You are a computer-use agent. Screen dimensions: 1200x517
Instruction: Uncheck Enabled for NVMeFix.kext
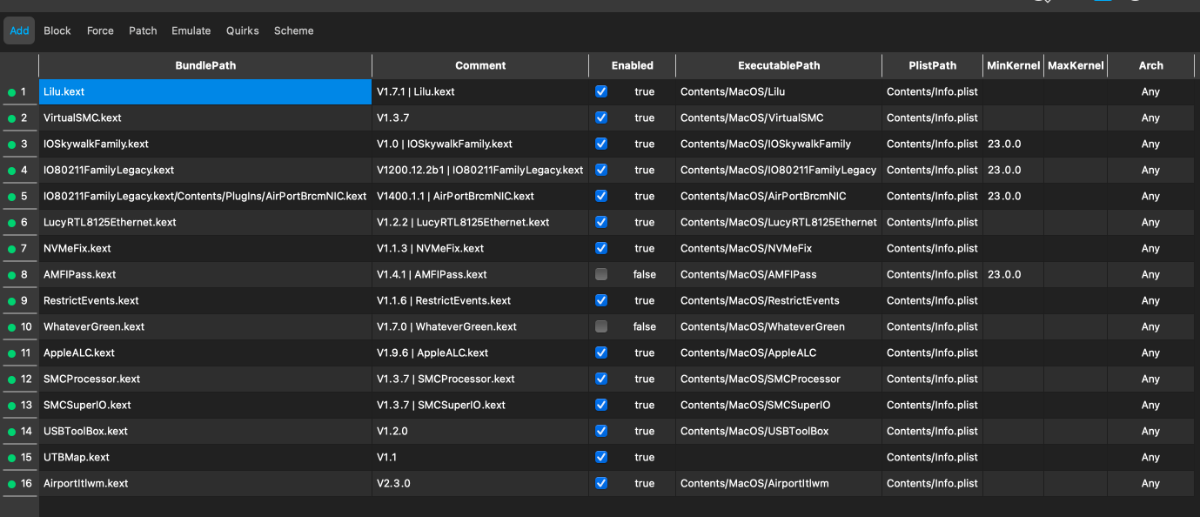(x=601, y=248)
